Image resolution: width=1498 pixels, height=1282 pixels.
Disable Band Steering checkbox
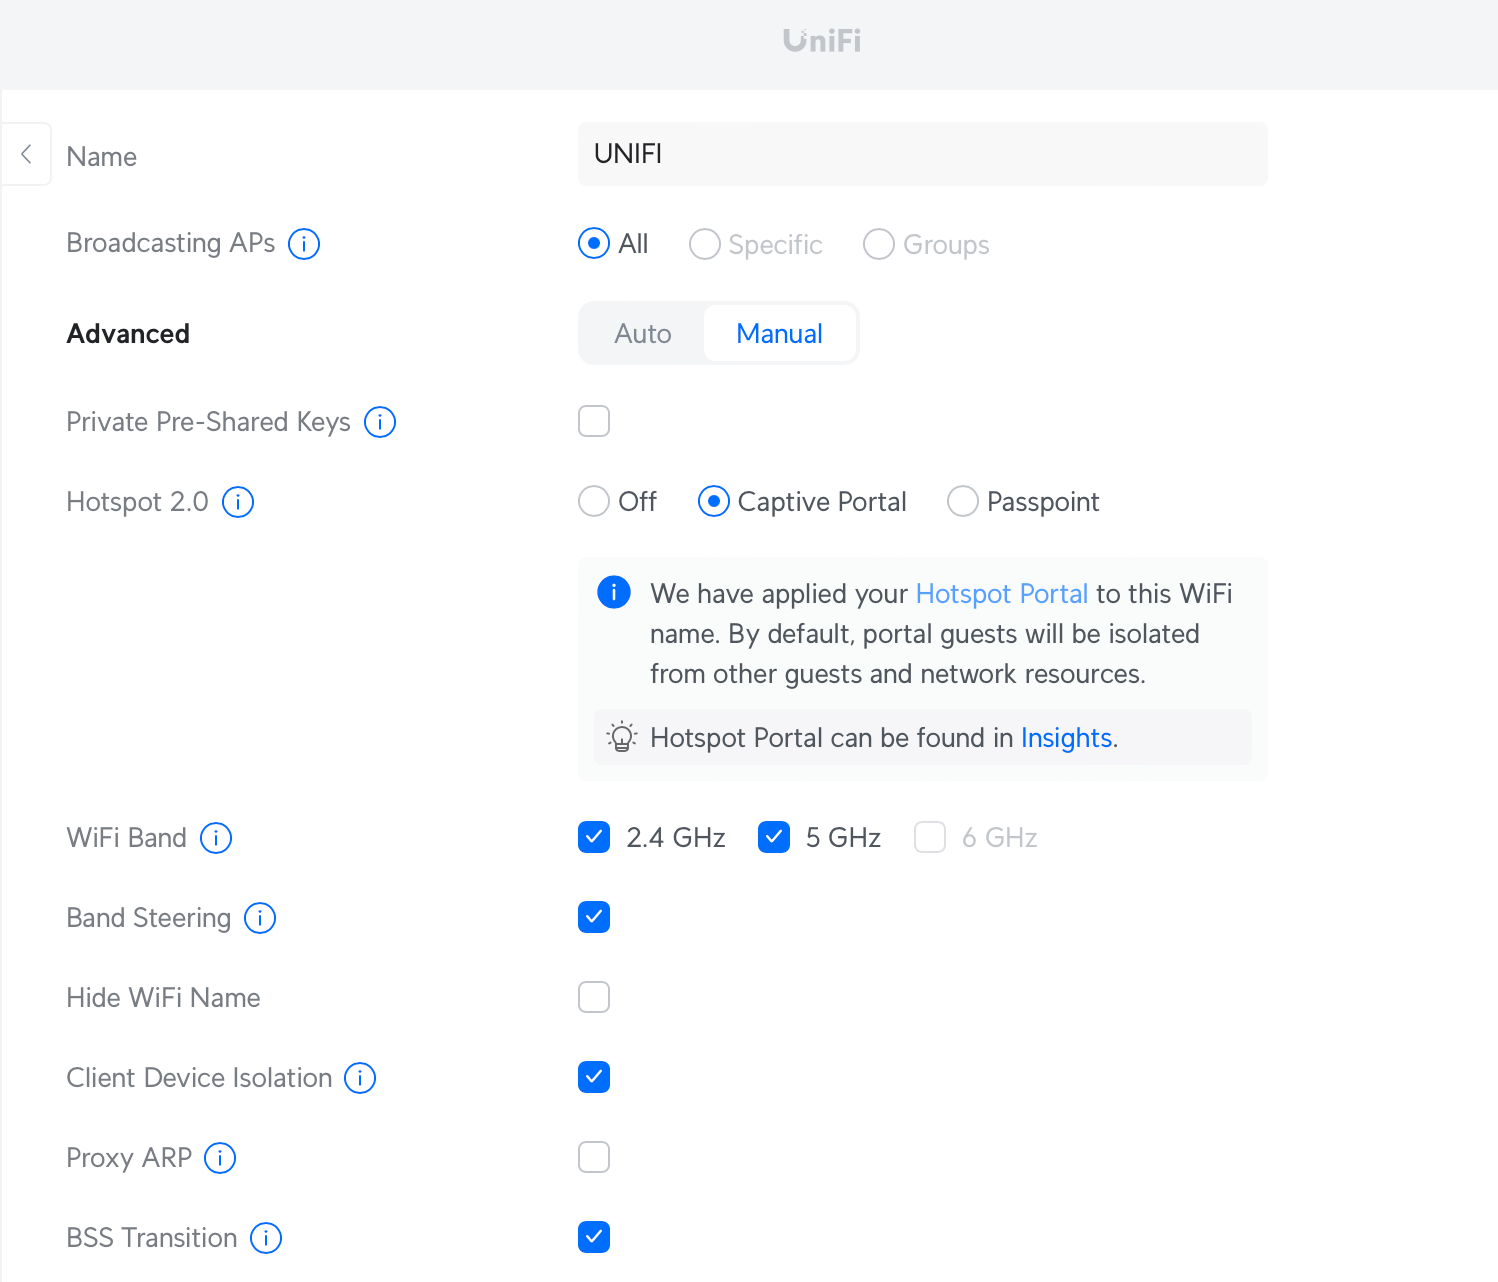pos(594,917)
